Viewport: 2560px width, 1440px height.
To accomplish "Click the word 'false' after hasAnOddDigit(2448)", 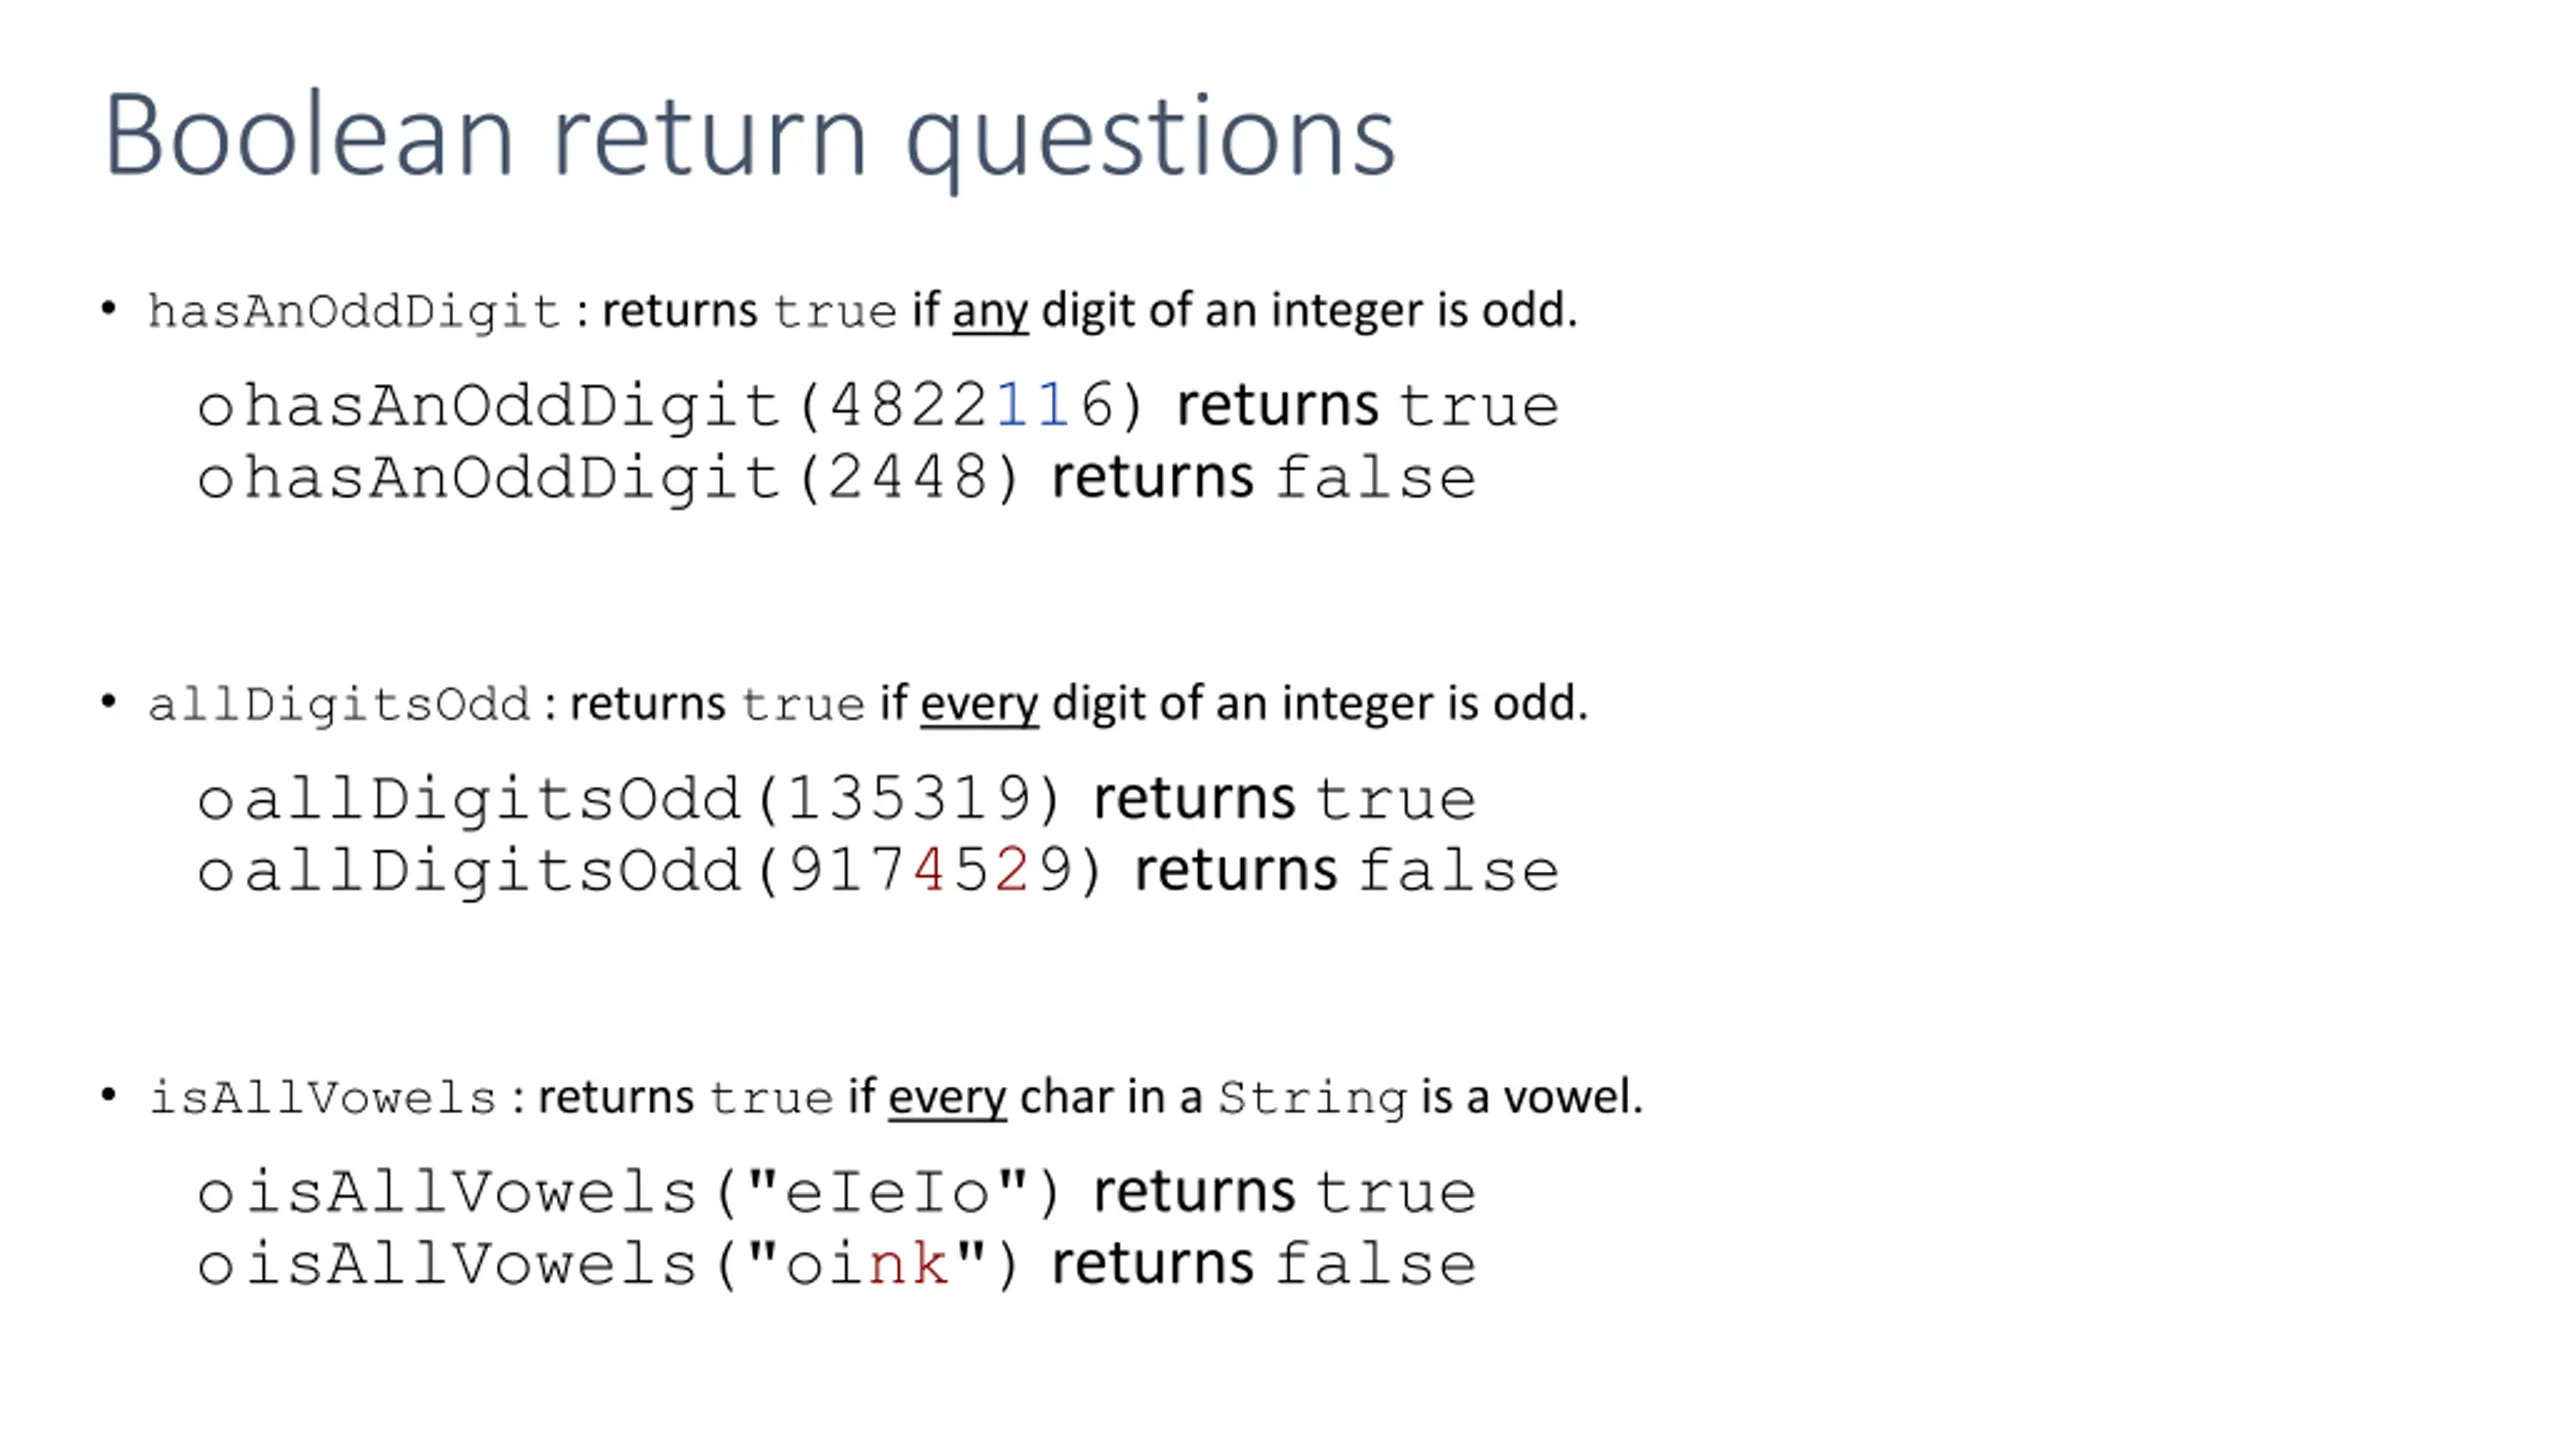I will point(1376,478).
